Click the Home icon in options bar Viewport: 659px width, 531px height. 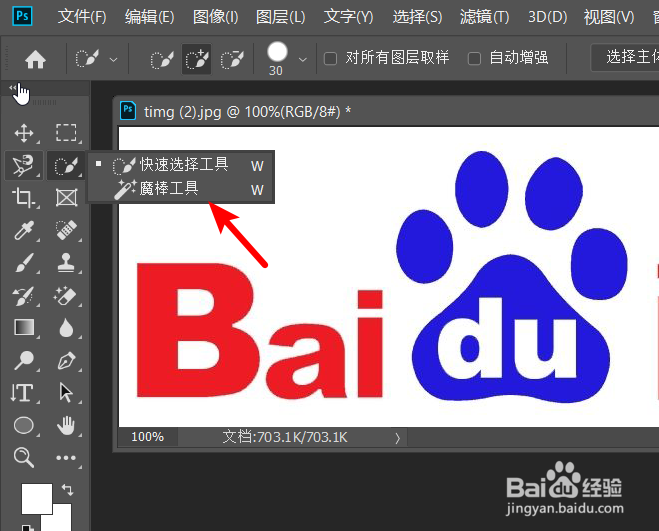[x=35, y=59]
